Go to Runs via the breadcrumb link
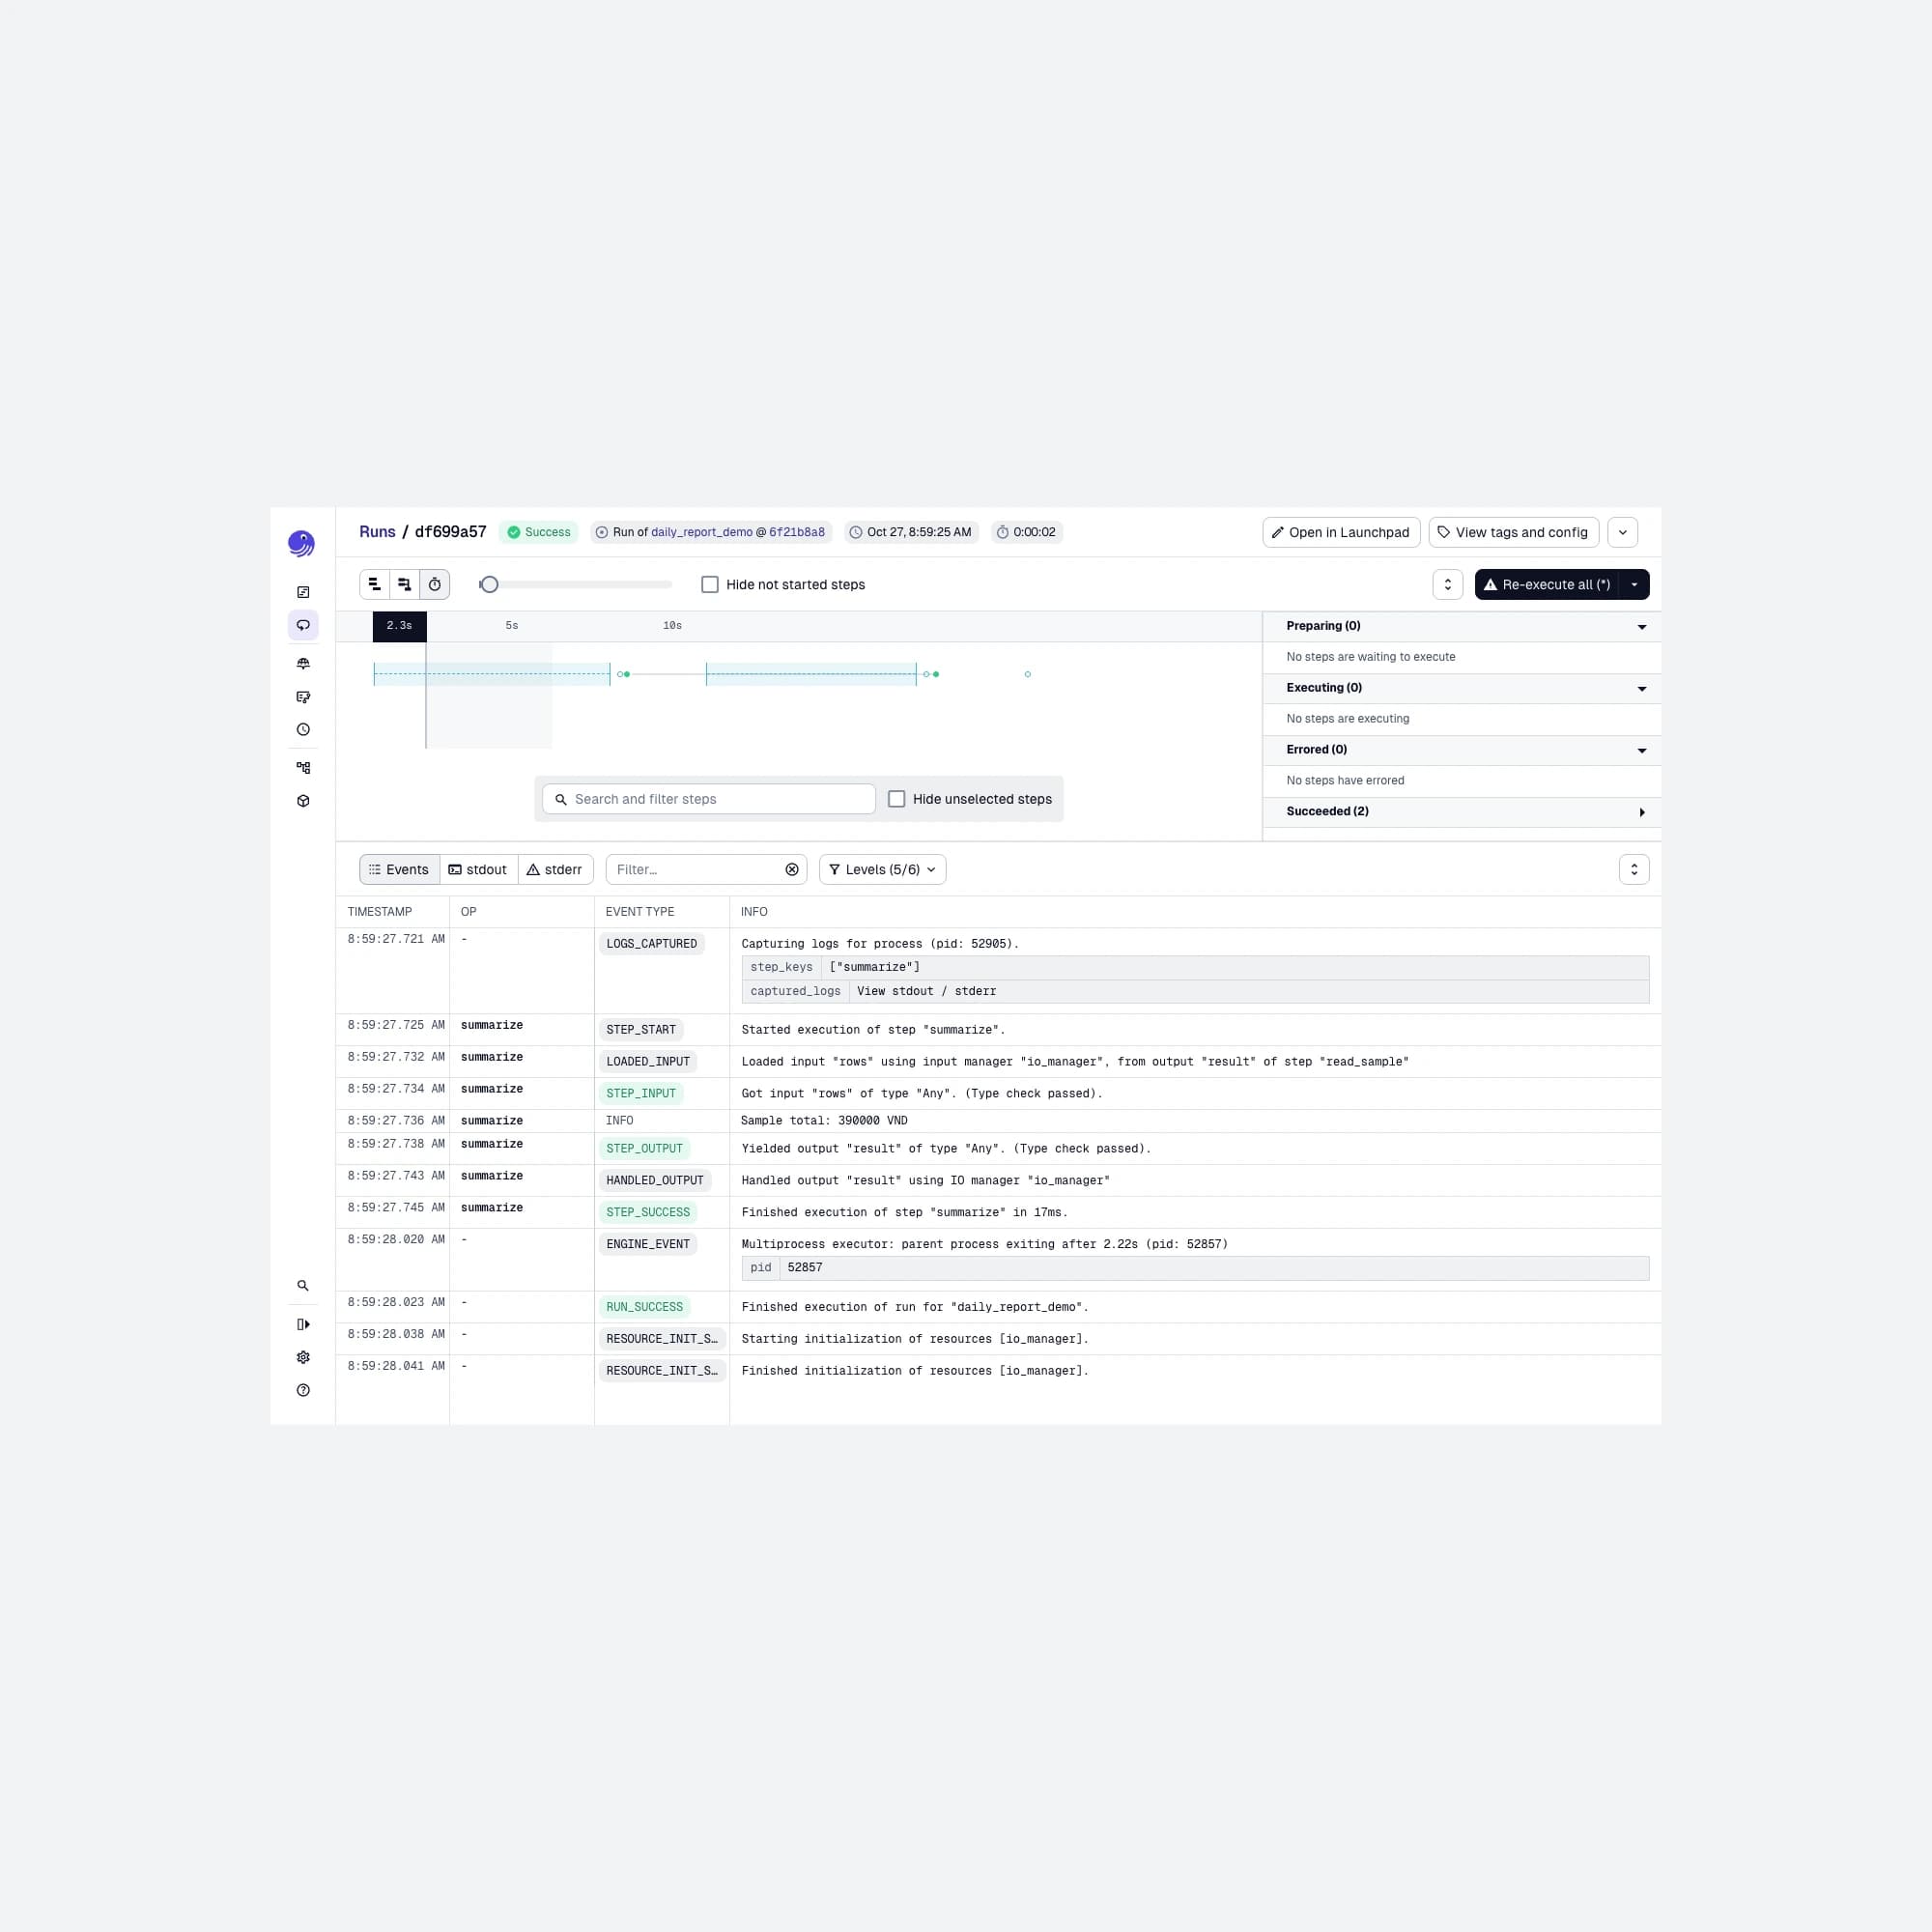 (377, 532)
